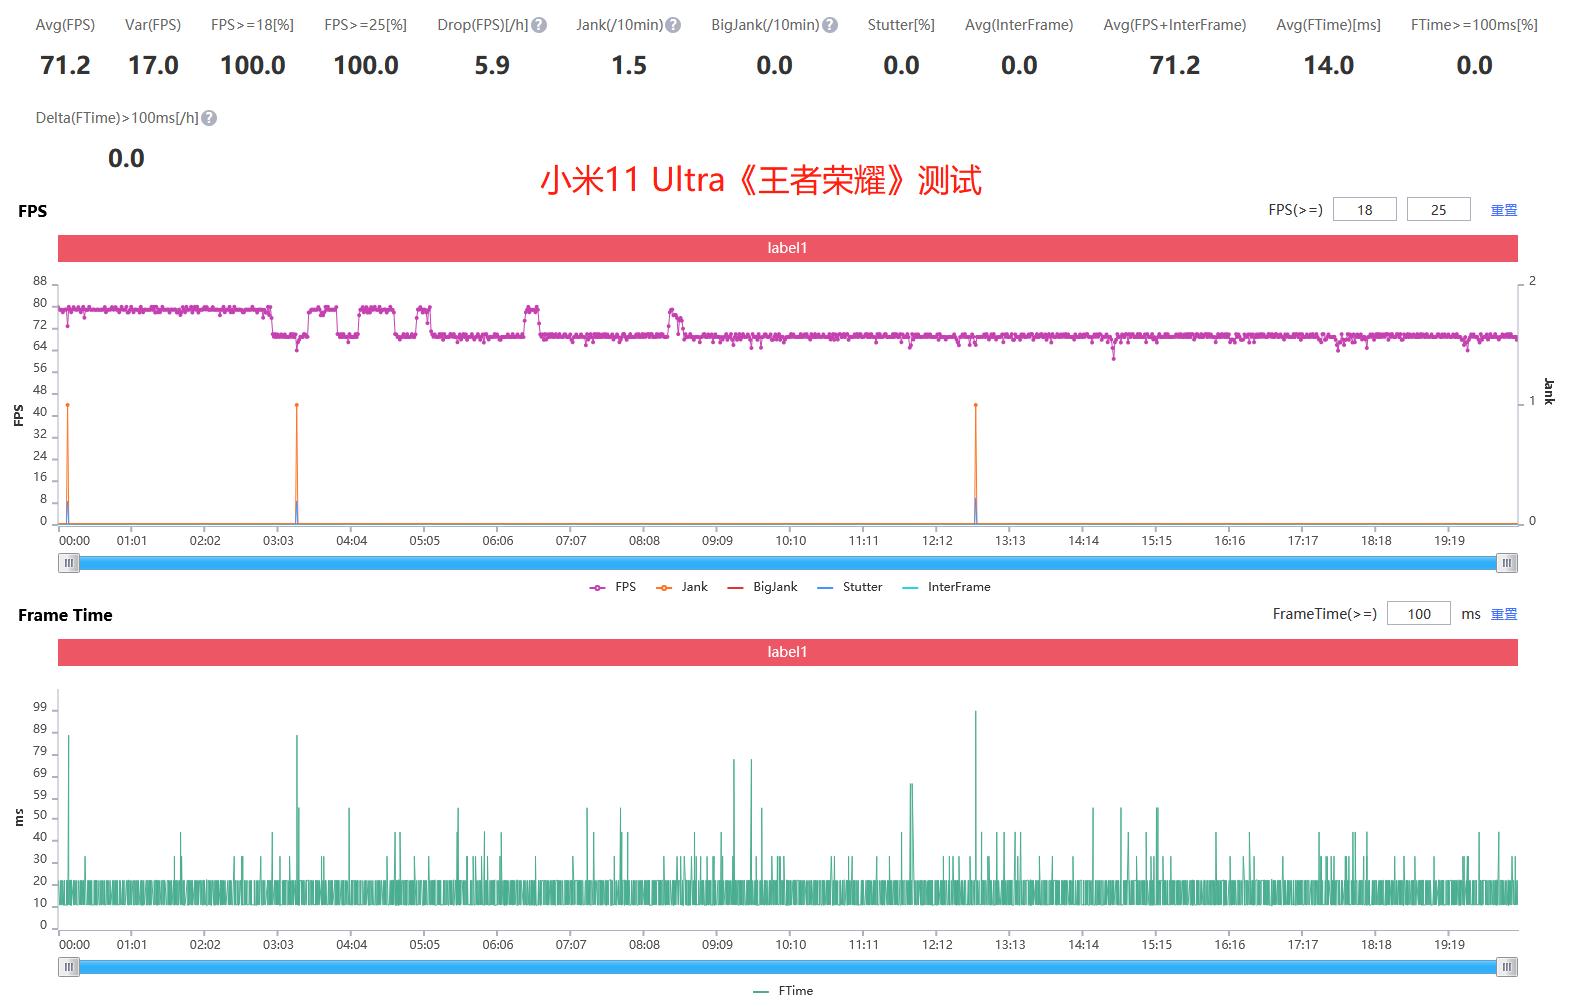Reset FrameTime threshold with 重置 link
This screenshot has width=1571, height=1007.
tap(1504, 614)
